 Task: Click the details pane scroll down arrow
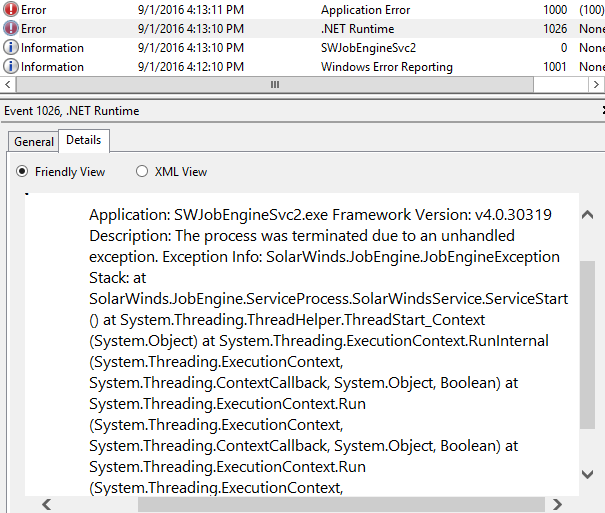(x=587, y=474)
